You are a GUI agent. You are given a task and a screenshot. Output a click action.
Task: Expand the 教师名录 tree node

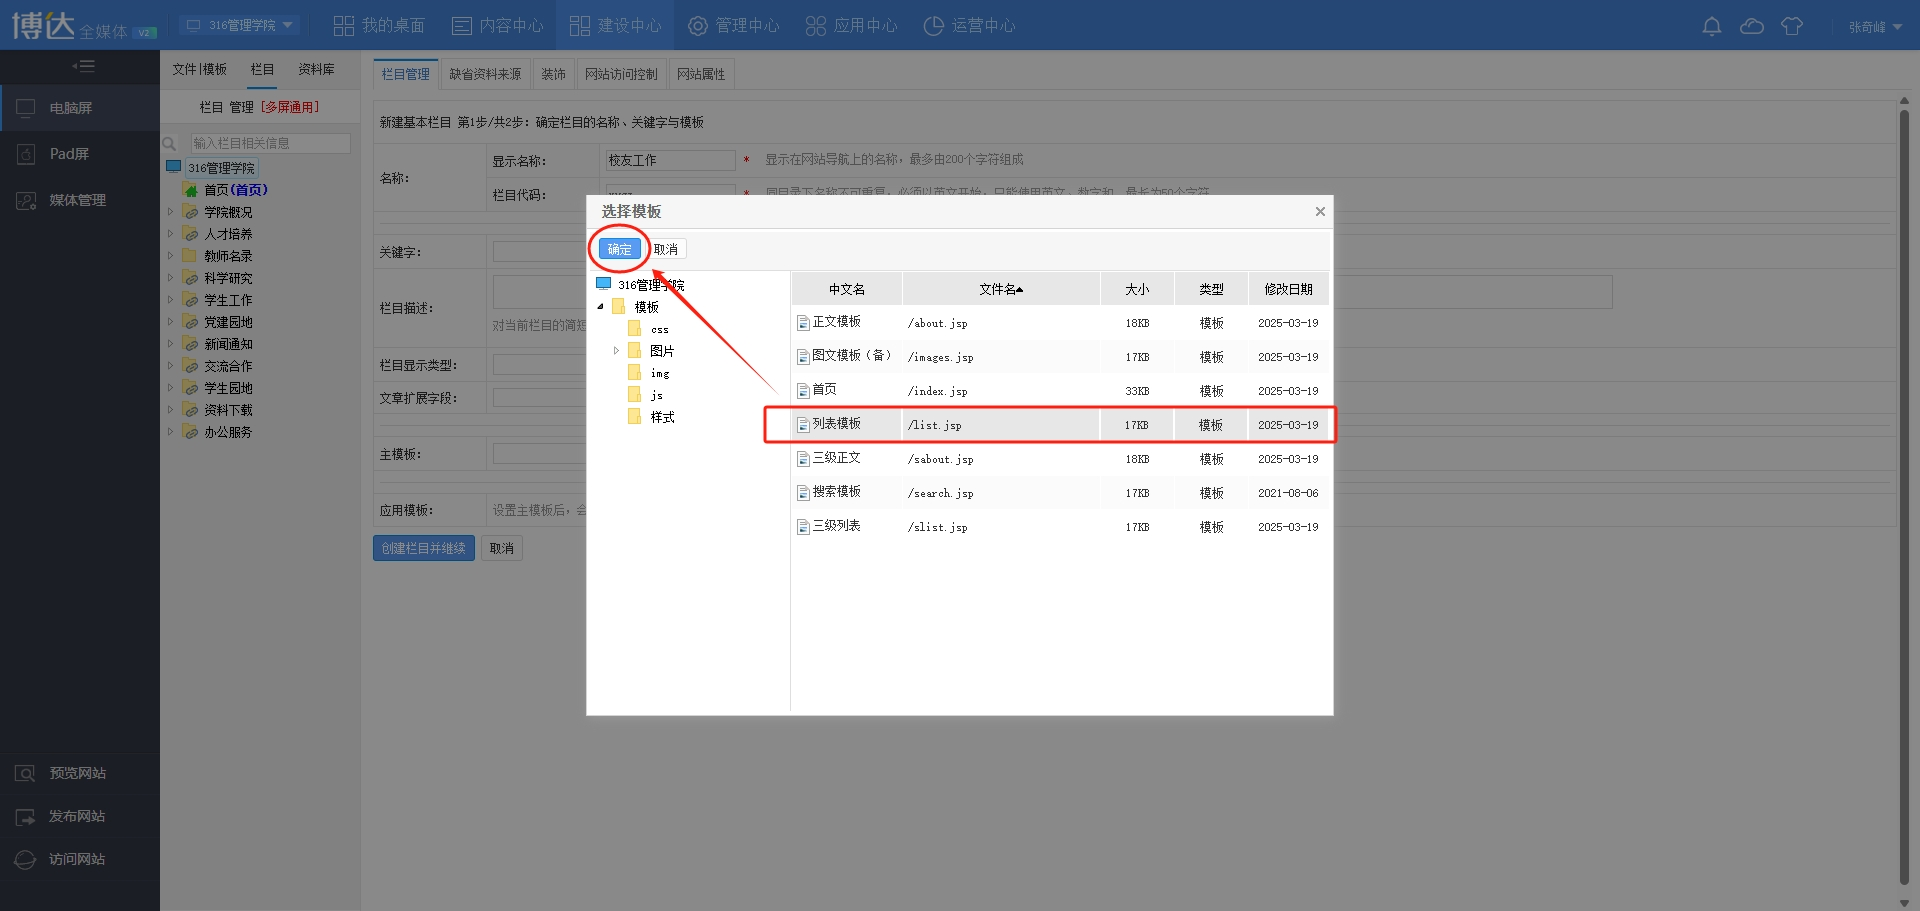tap(170, 256)
